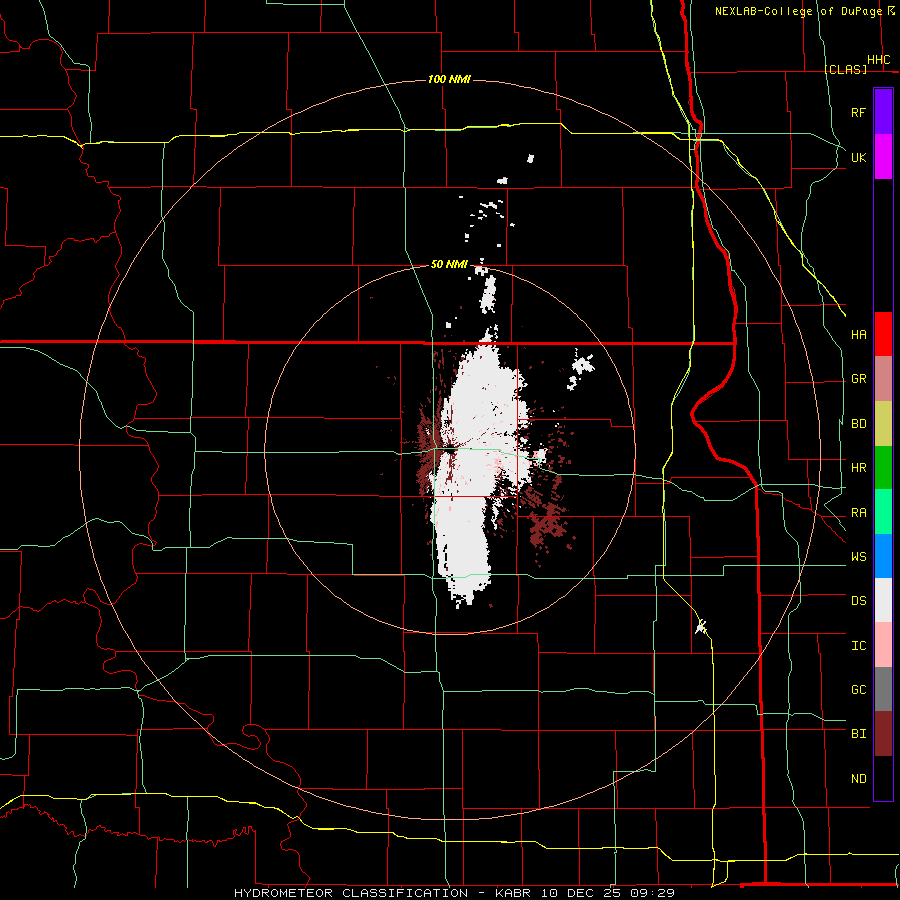Click the blue WS legend swatch
The width and height of the screenshot is (900, 900).
pyautogui.click(x=883, y=556)
